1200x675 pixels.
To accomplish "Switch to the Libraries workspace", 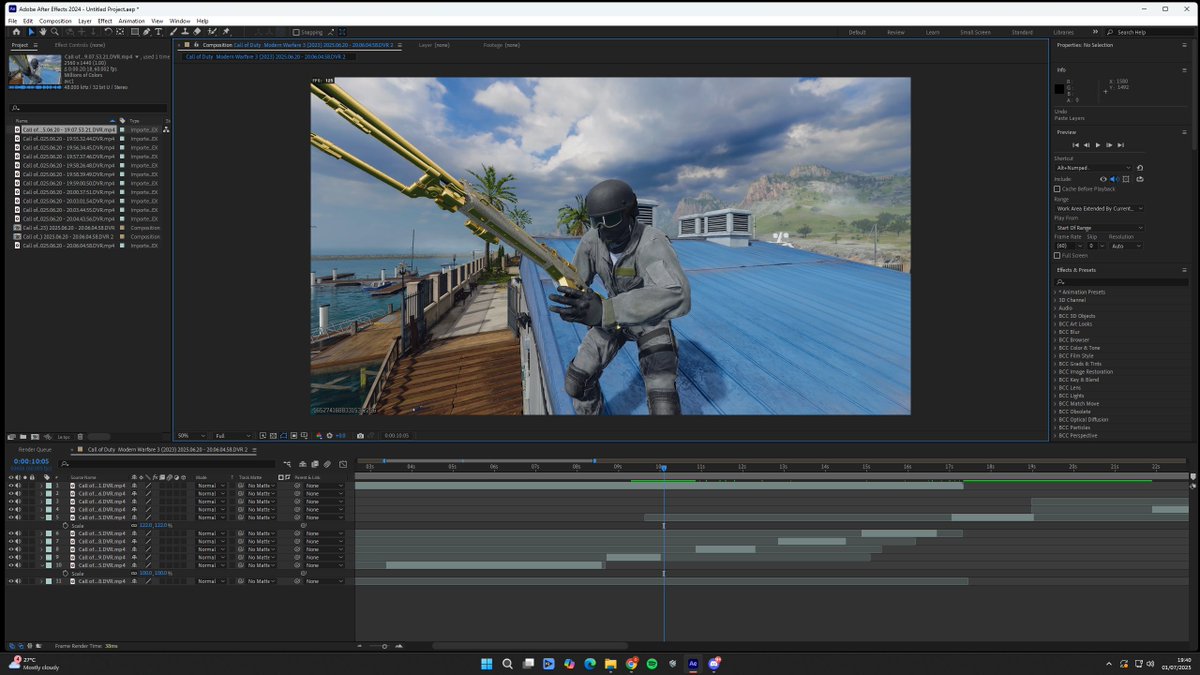I will (x=1063, y=32).
